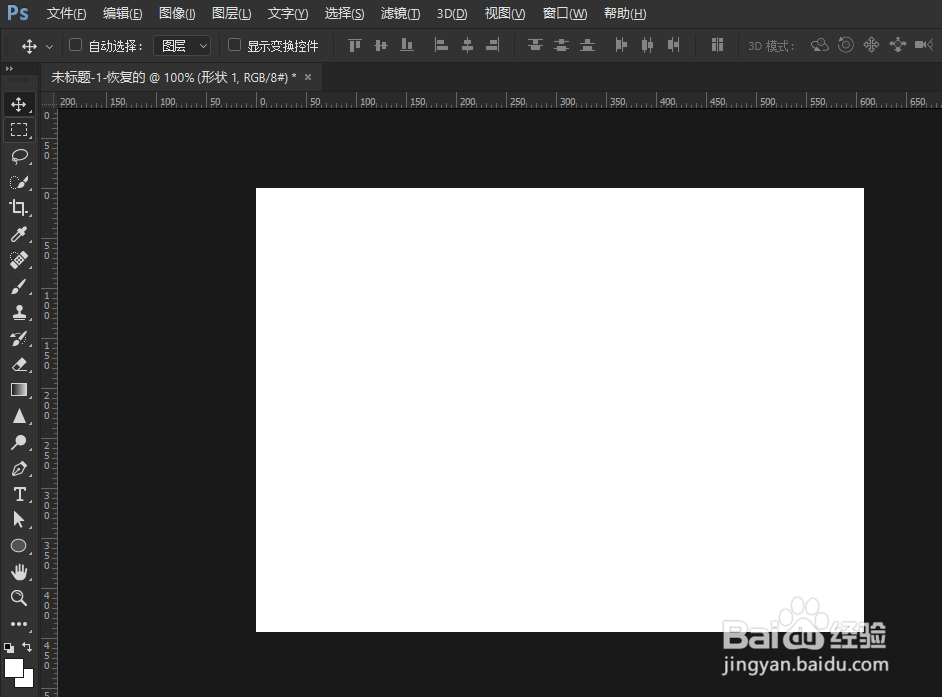Select the Healing Brush tool
Image resolution: width=942 pixels, height=697 pixels.
coord(19,260)
